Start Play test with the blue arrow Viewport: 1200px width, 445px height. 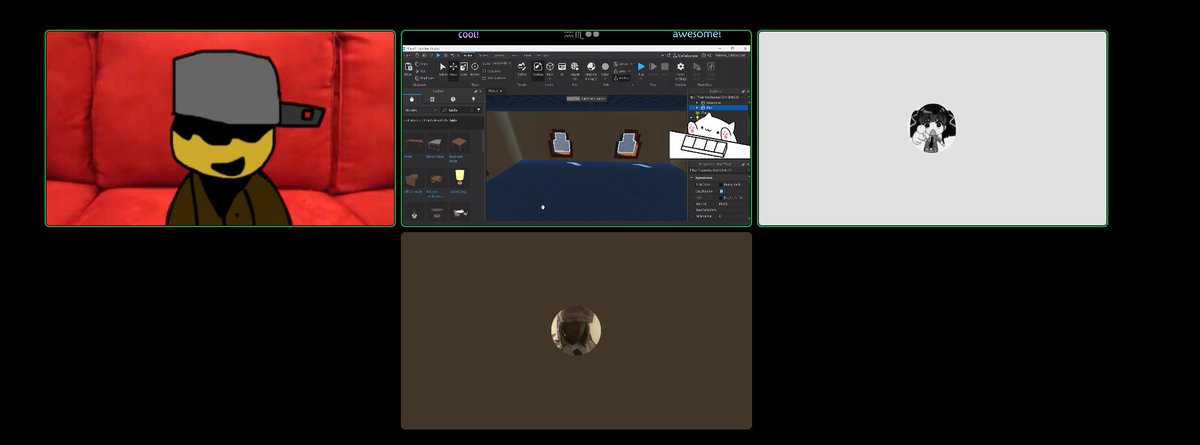click(641, 68)
